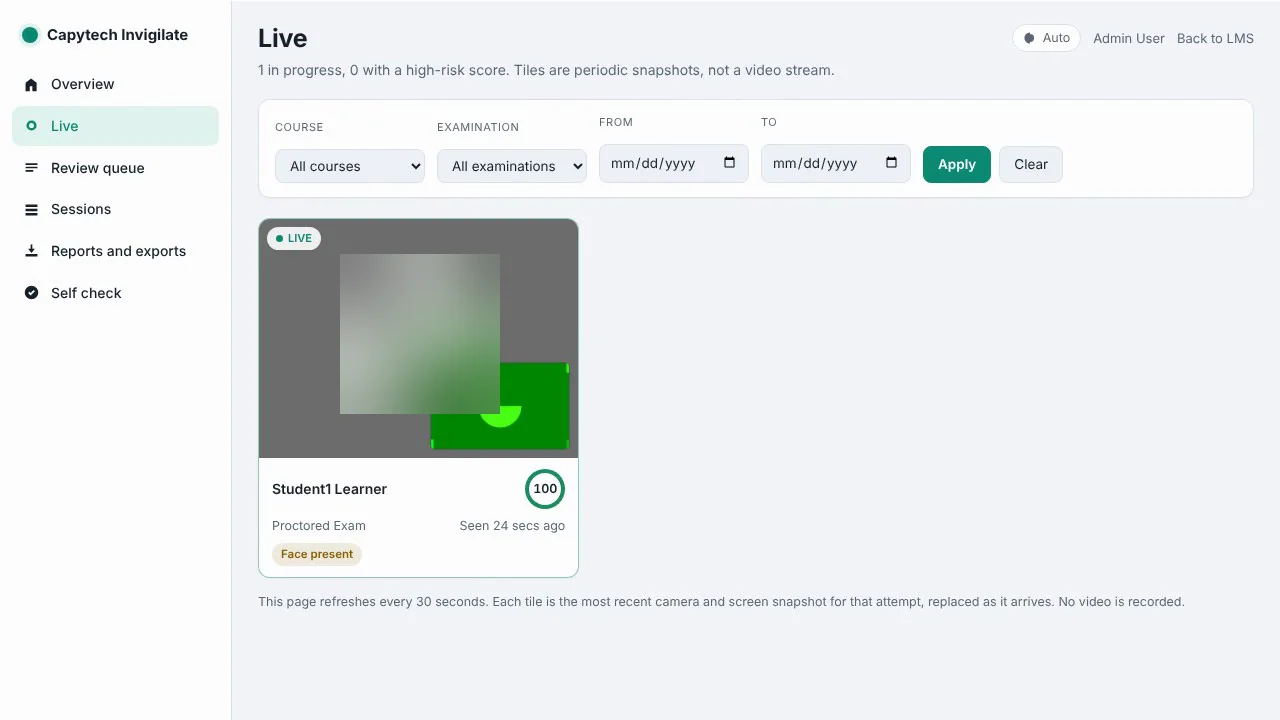This screenshot has height=720, width=1280.
Task: Expand the All courses dropdown
Action: [350, 166]
